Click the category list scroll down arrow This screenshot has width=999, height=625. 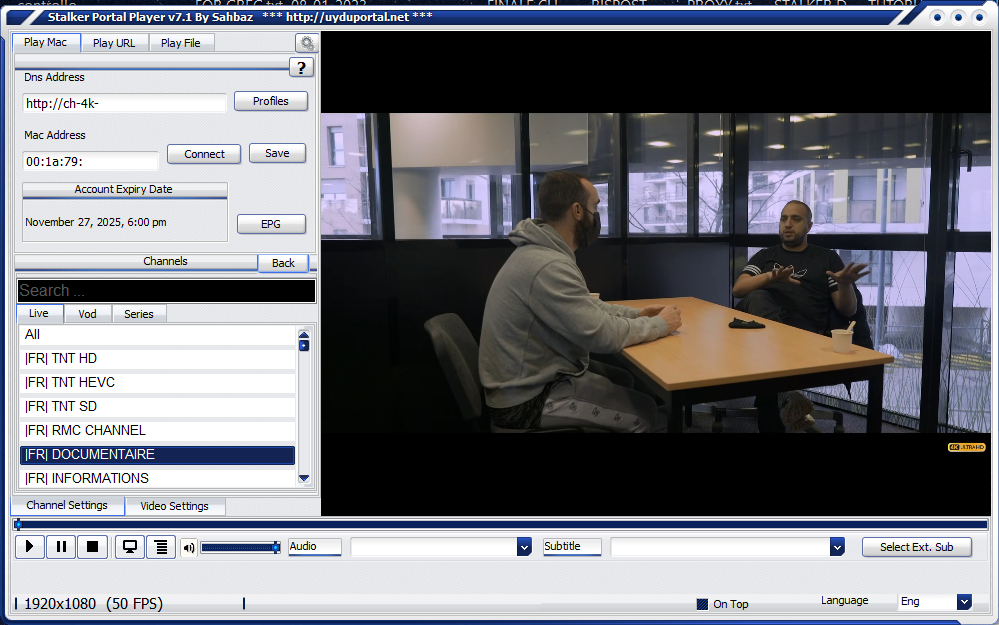[x=304, y=478]
